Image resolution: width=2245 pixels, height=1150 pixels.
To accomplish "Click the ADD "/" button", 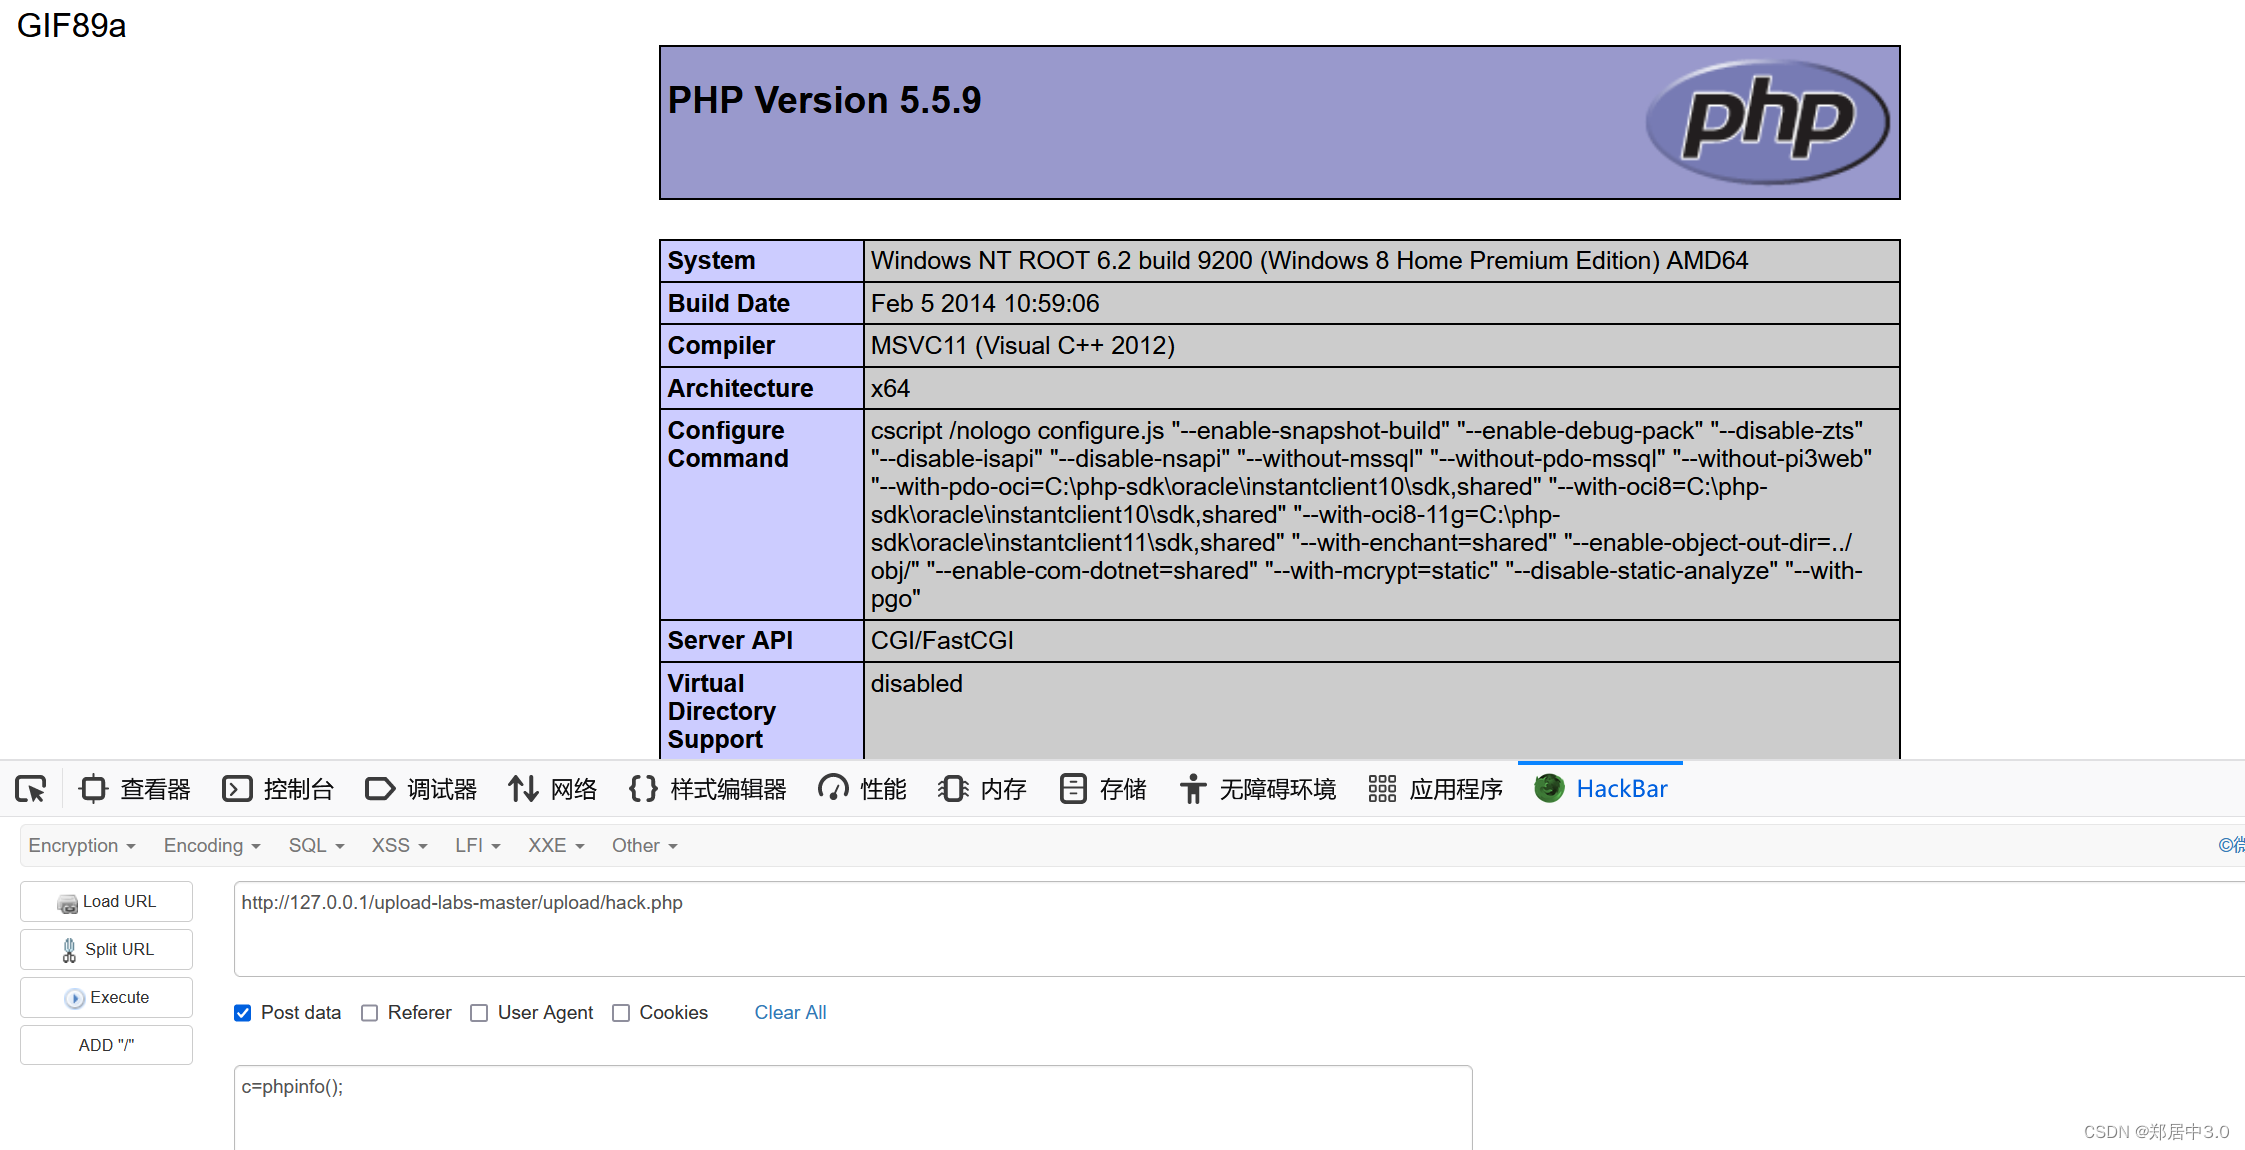I will click(x=106, y=1046).
